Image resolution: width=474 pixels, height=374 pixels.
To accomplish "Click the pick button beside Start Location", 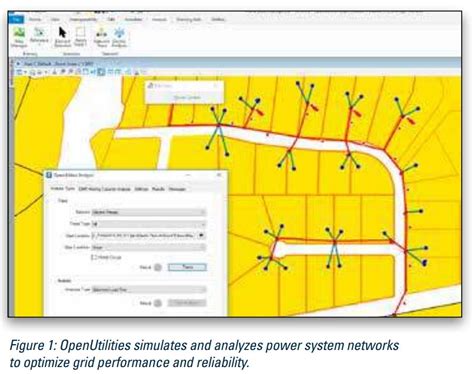I will pyautogui.click(x=201, y=235).
